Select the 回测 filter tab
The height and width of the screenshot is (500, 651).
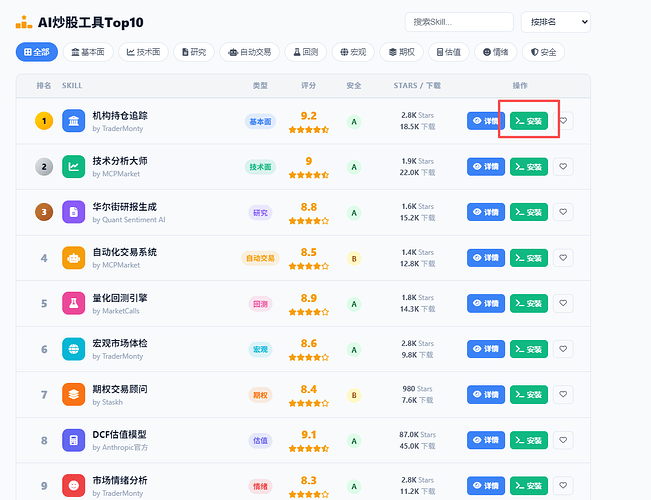coord(306,52)
